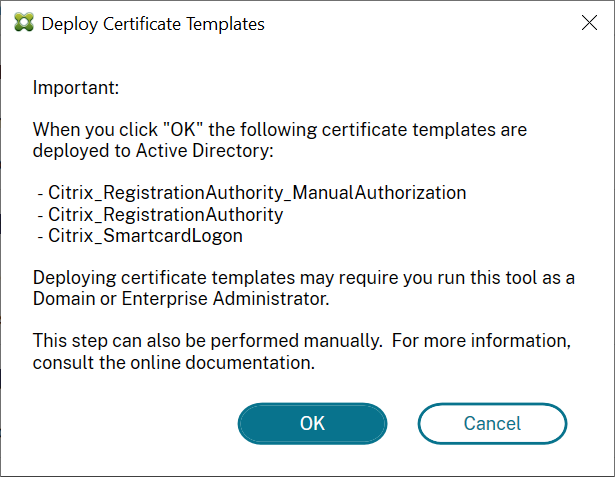The image size is (615, 477).
Task: Click the sentence starting "When you click"
Action: click(x=280, y=130)
